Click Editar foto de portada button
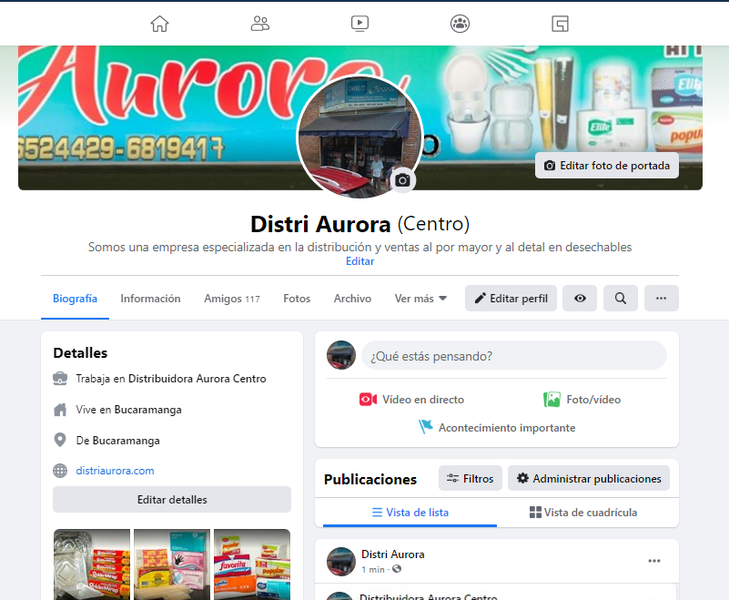The width and height of the screenshot is (729, 600). (607, 165)
